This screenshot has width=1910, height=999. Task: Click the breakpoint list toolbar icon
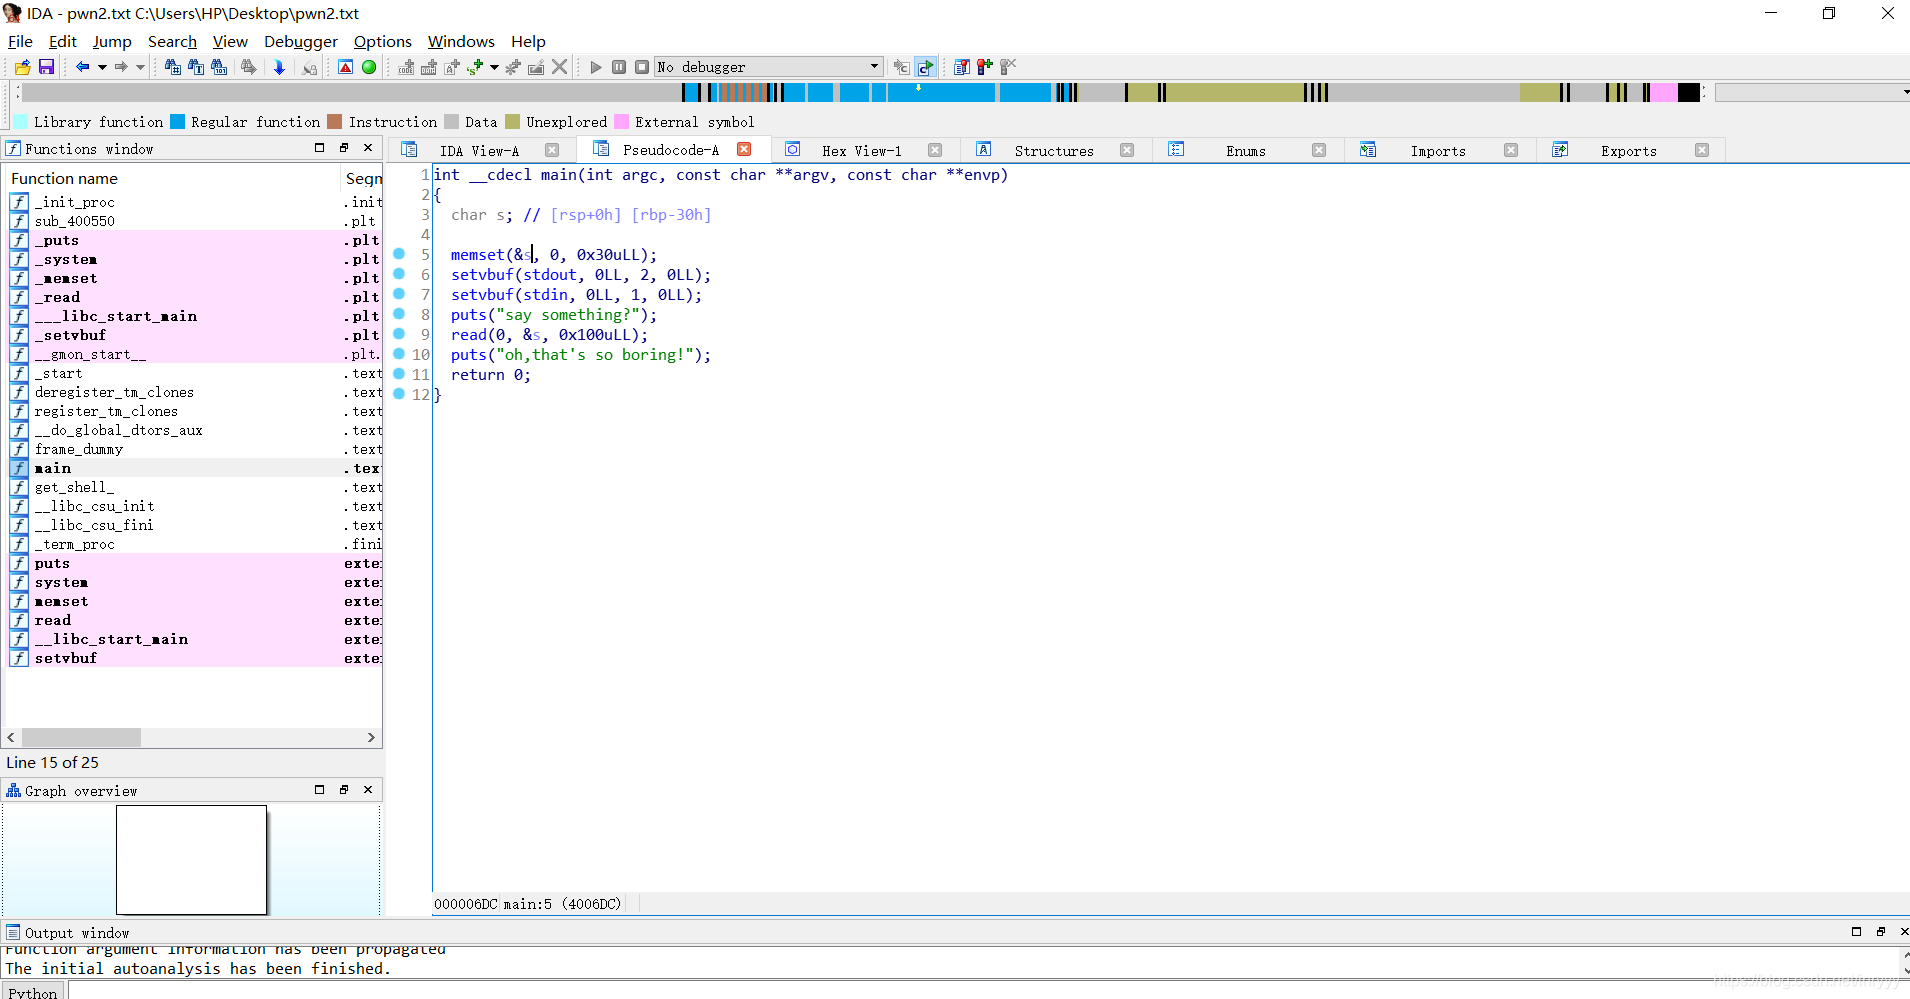tap(961, 67)
